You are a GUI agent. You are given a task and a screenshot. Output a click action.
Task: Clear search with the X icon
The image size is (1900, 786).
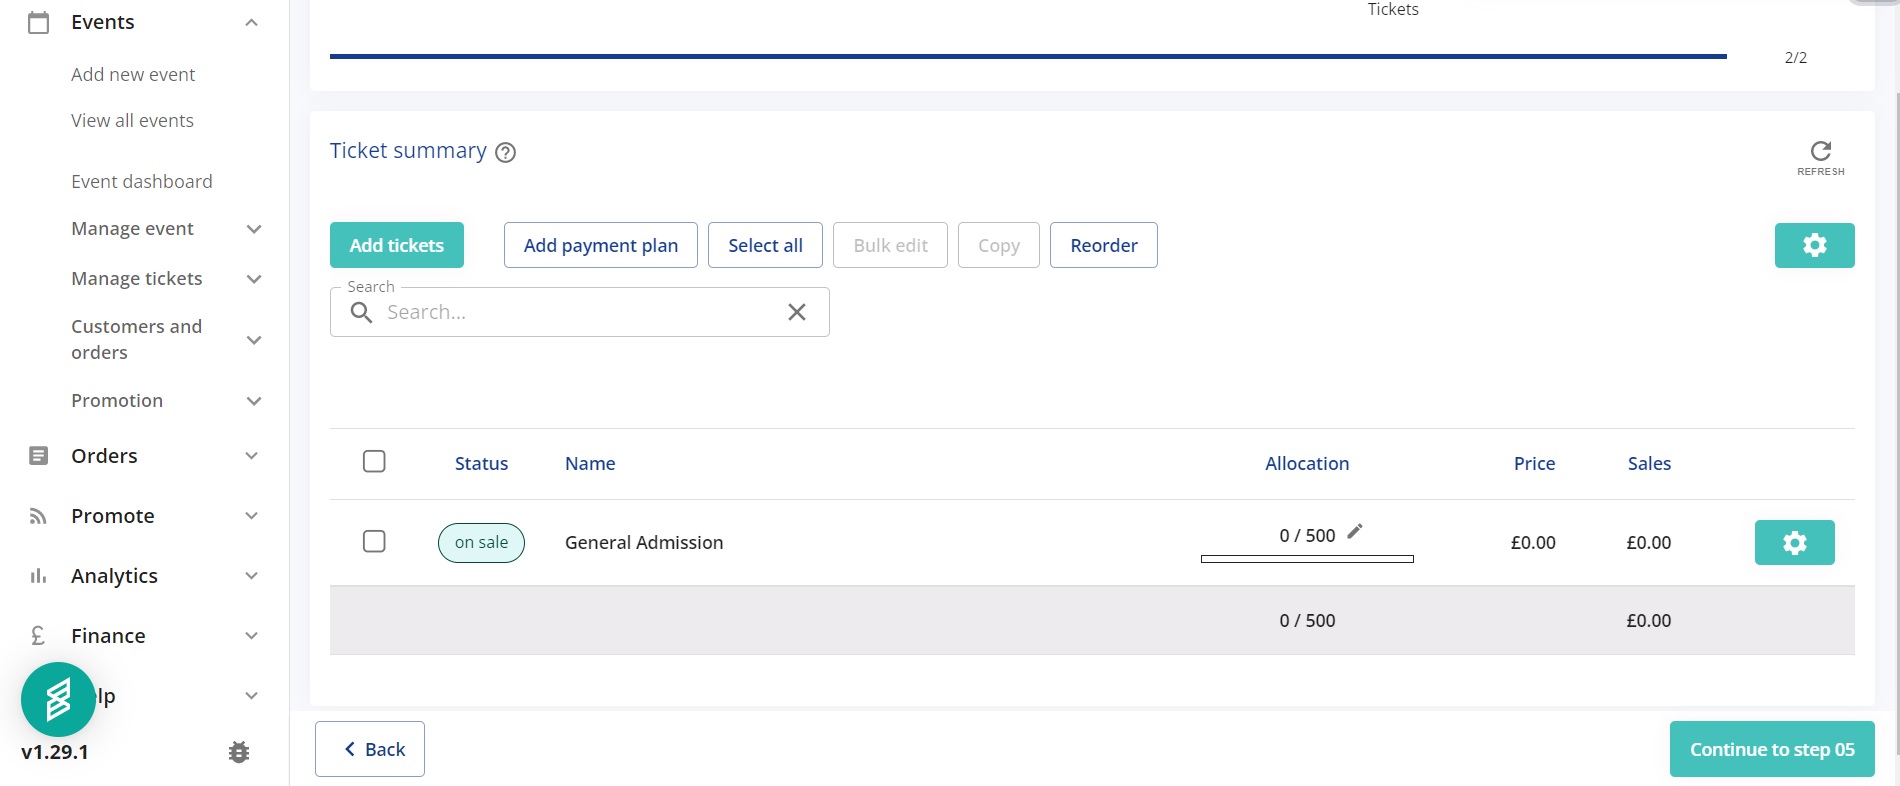click(797, 312)
